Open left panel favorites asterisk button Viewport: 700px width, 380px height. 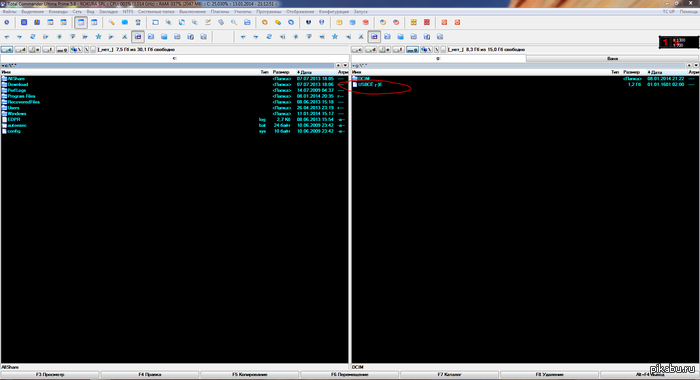tap(338, 66)
